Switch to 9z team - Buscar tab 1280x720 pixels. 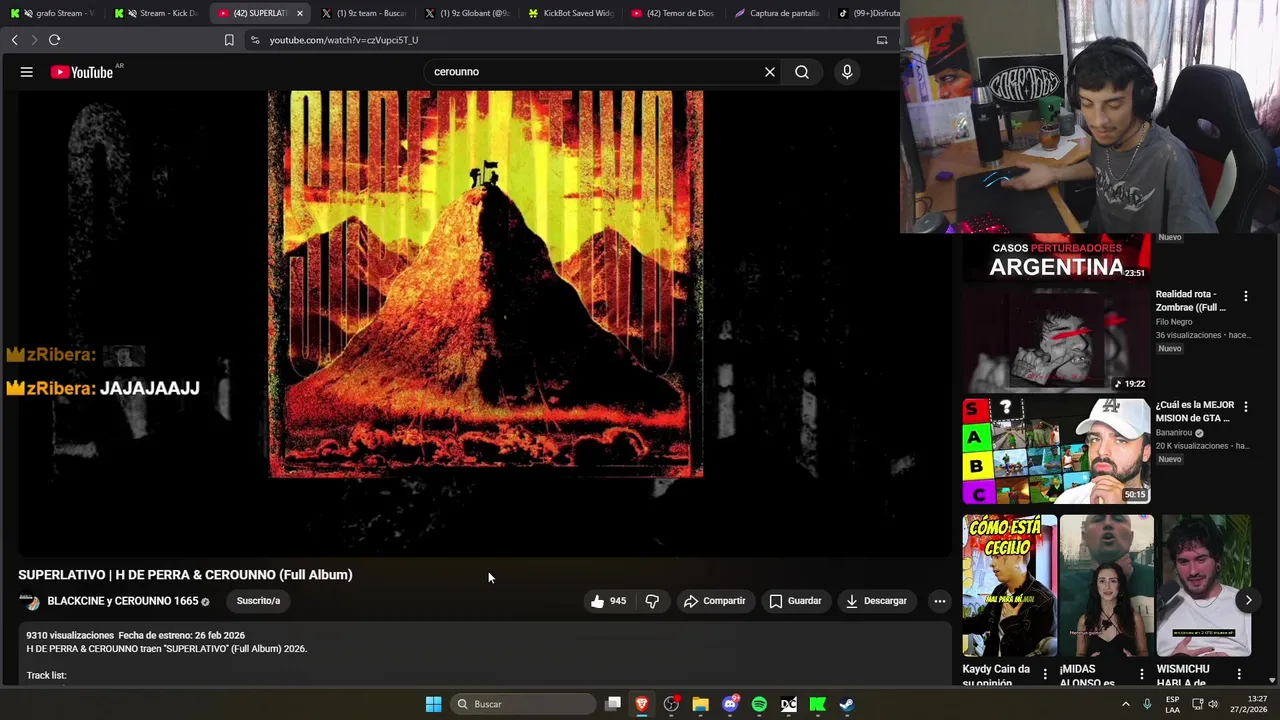pos(364,13)
